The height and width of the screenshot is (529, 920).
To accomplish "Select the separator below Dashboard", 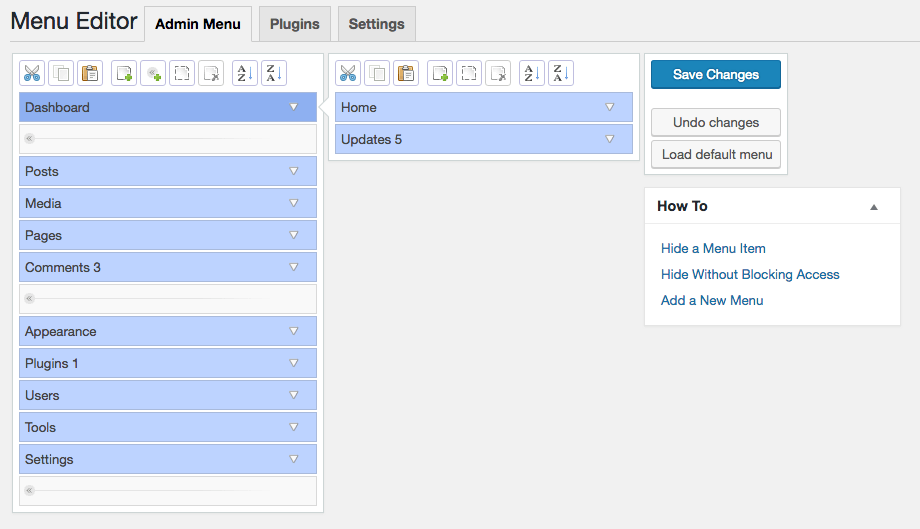I will 168,139.
